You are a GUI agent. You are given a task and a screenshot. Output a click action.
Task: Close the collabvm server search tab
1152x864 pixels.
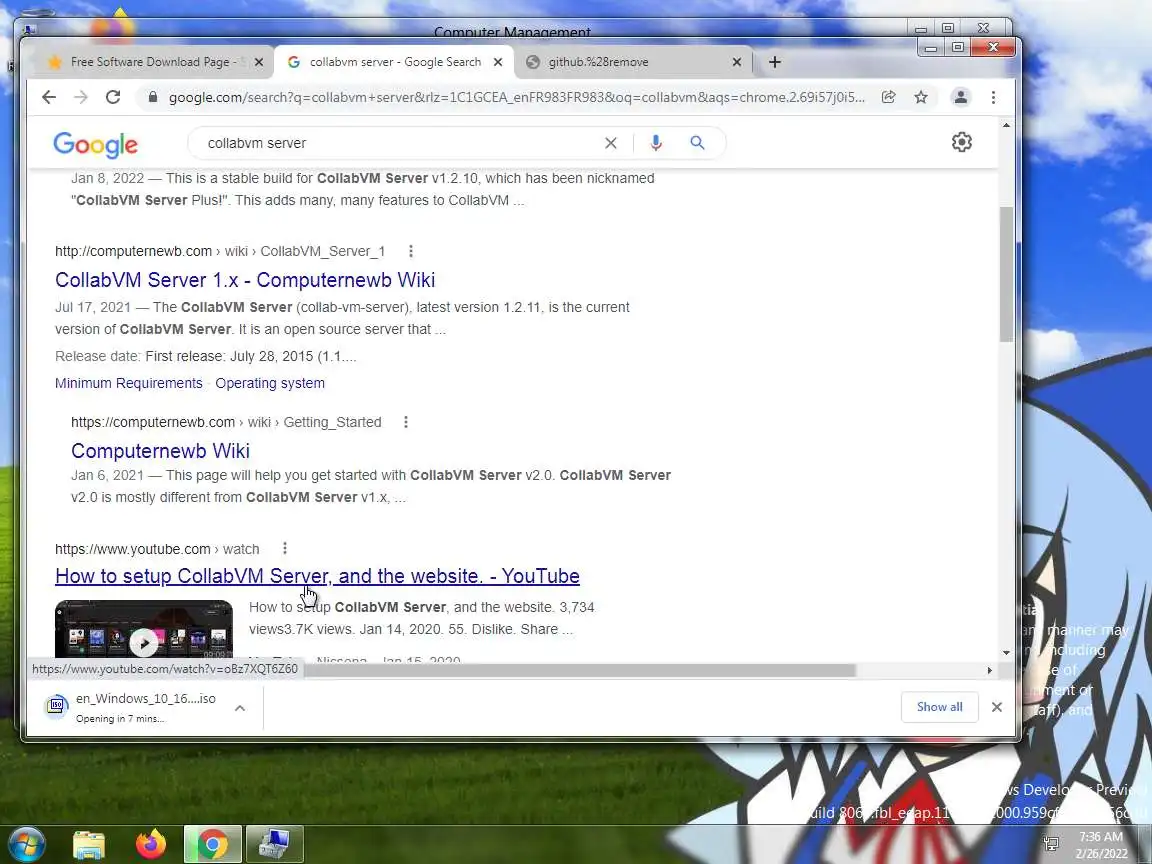[498, 62]
